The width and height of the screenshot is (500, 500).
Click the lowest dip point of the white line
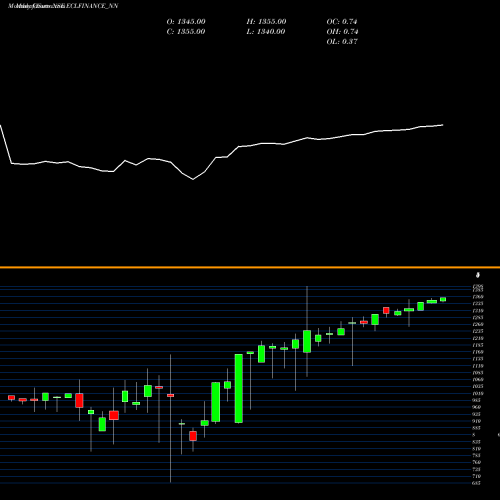(x=193, y=179)
